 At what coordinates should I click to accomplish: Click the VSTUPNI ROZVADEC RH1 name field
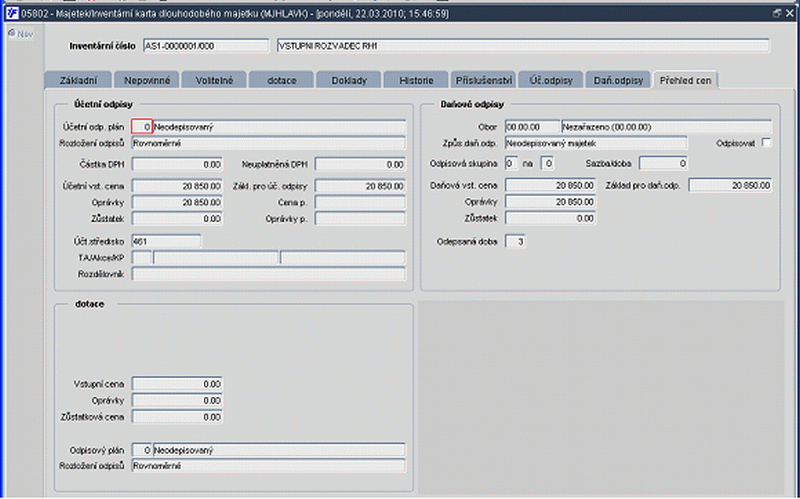click(x=523, y=46)
